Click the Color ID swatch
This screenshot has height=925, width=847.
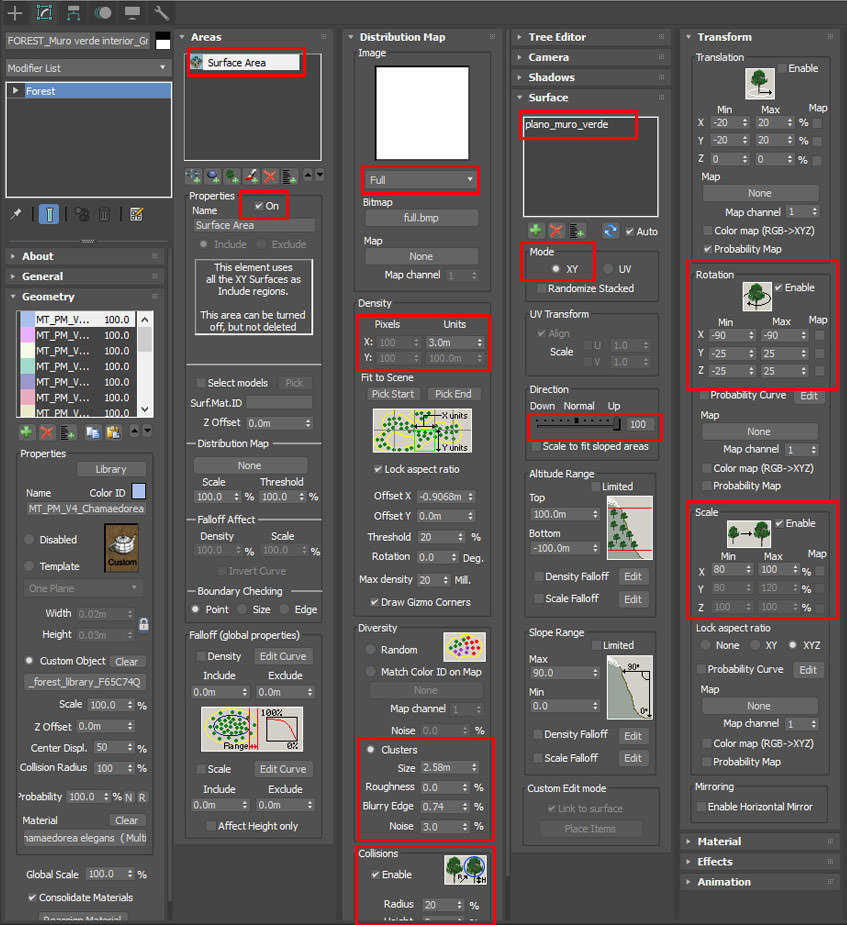(139, 491)
